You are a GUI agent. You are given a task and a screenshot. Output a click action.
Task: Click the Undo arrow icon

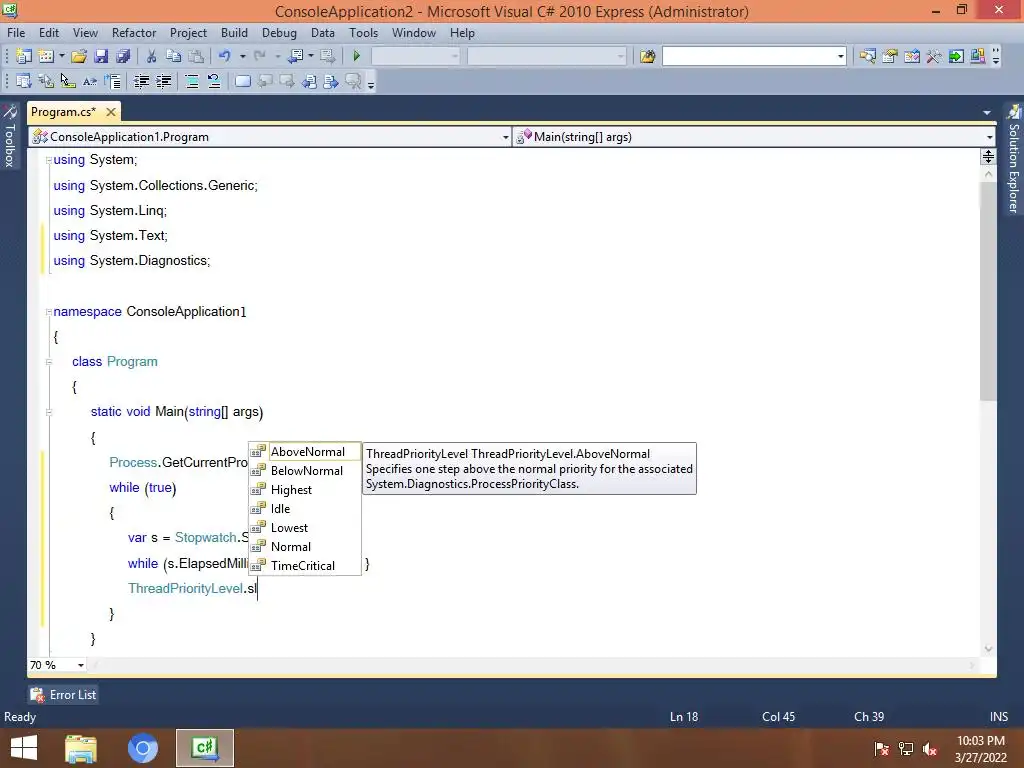tap(225, 56)
